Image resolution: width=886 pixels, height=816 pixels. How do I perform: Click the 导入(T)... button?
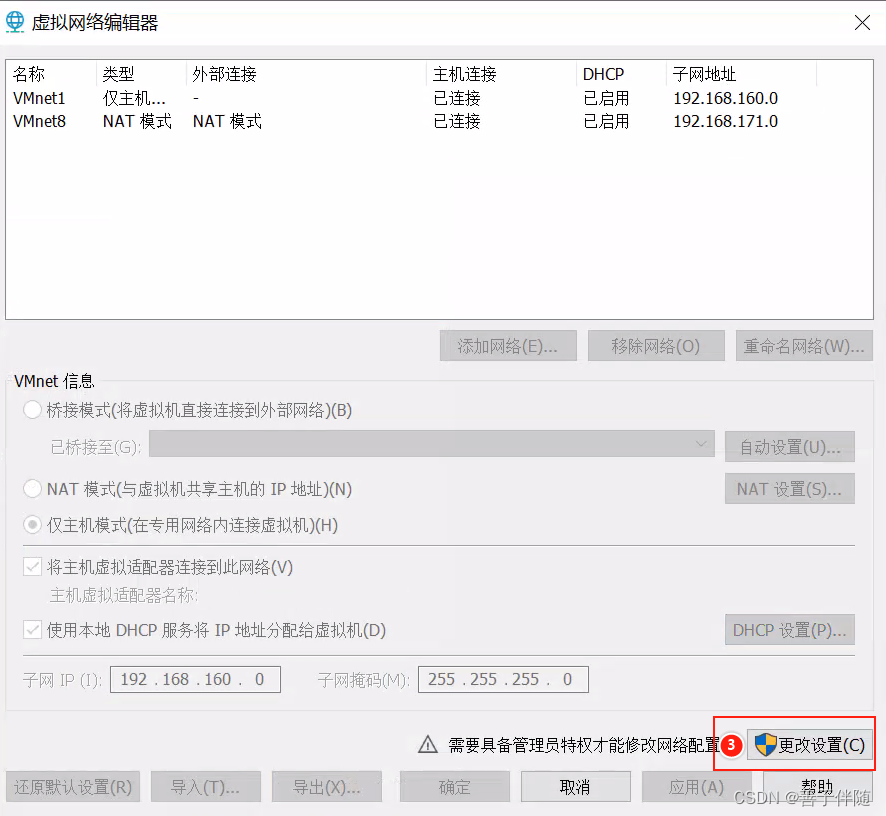(206, 787)
